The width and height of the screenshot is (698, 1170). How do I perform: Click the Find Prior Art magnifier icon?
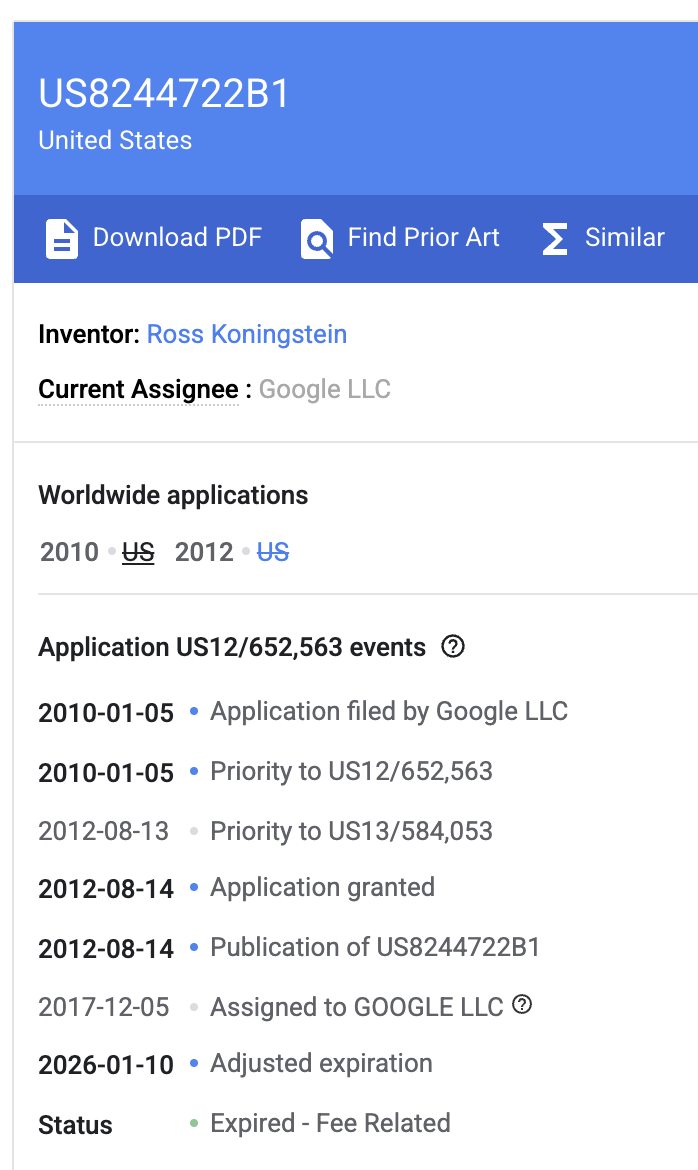pos(317,239)
